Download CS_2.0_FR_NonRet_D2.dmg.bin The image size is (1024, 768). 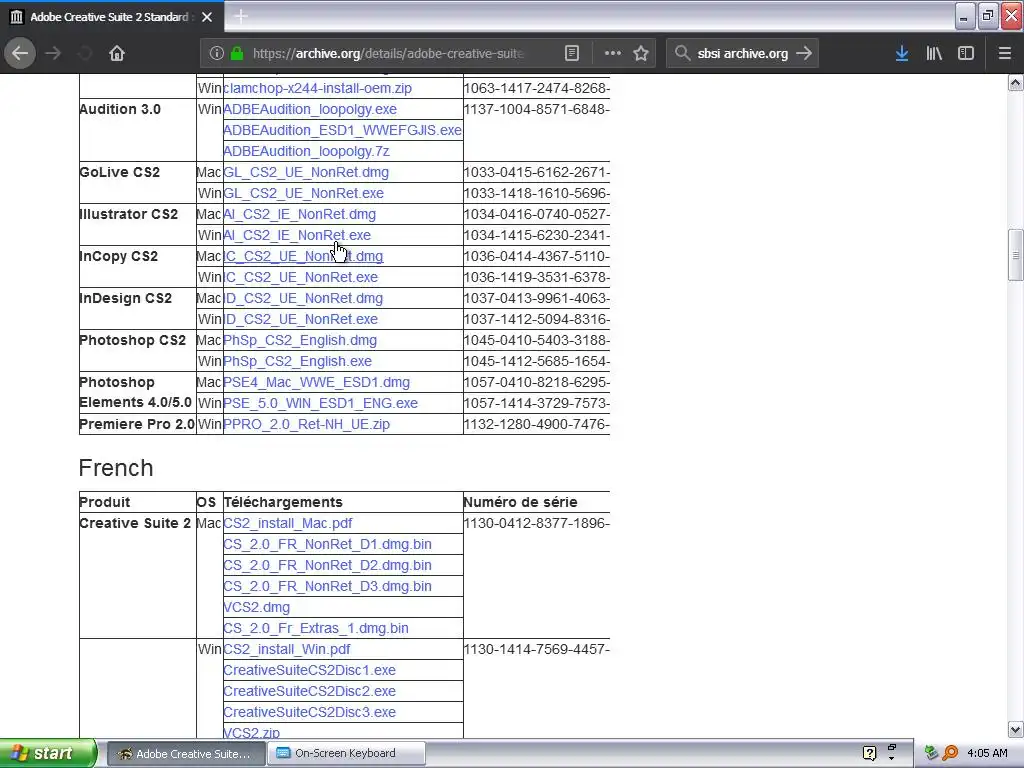(327, 565)
